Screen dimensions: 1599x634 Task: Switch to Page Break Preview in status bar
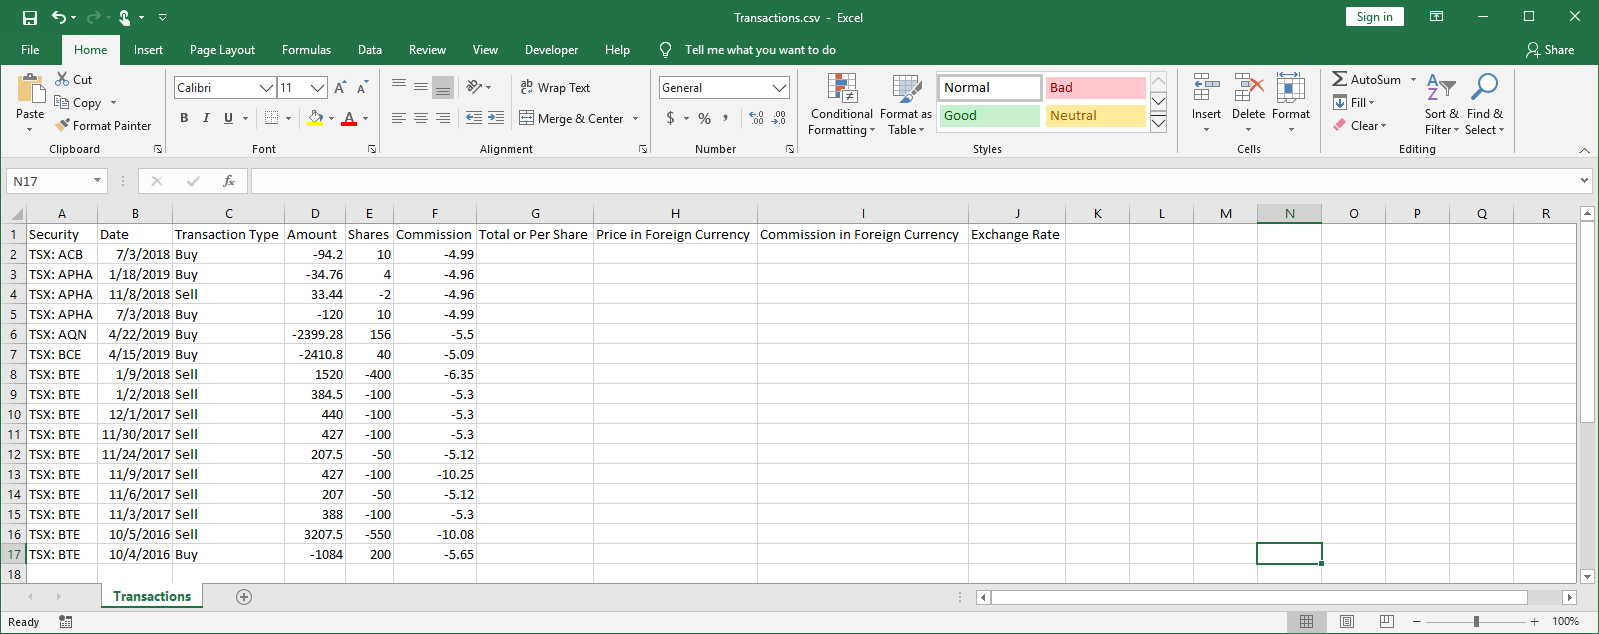1386,622
